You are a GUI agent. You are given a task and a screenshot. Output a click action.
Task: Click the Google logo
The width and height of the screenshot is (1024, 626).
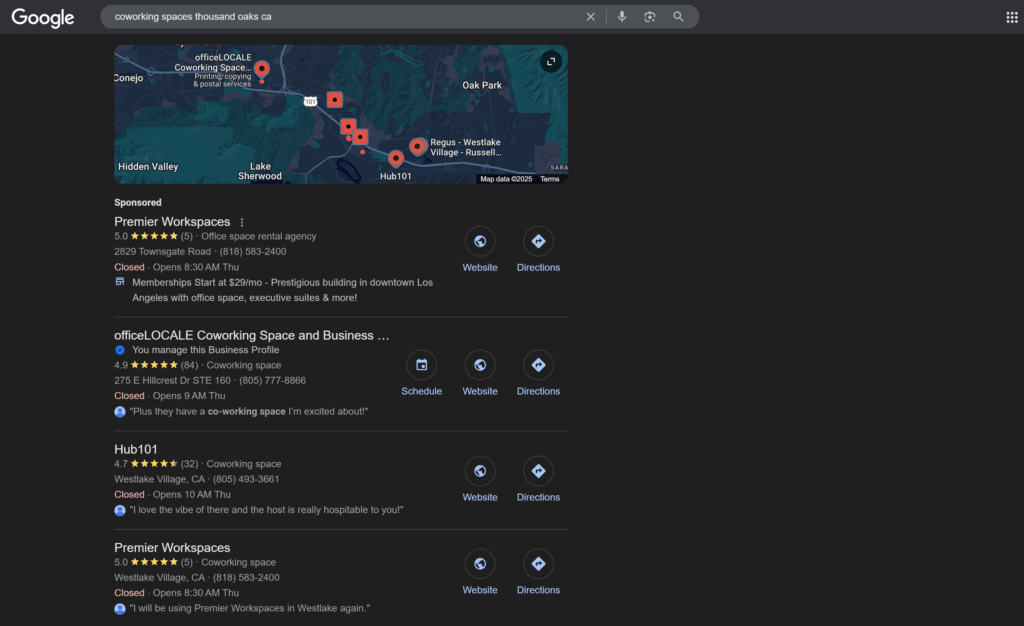pos(43,18)
